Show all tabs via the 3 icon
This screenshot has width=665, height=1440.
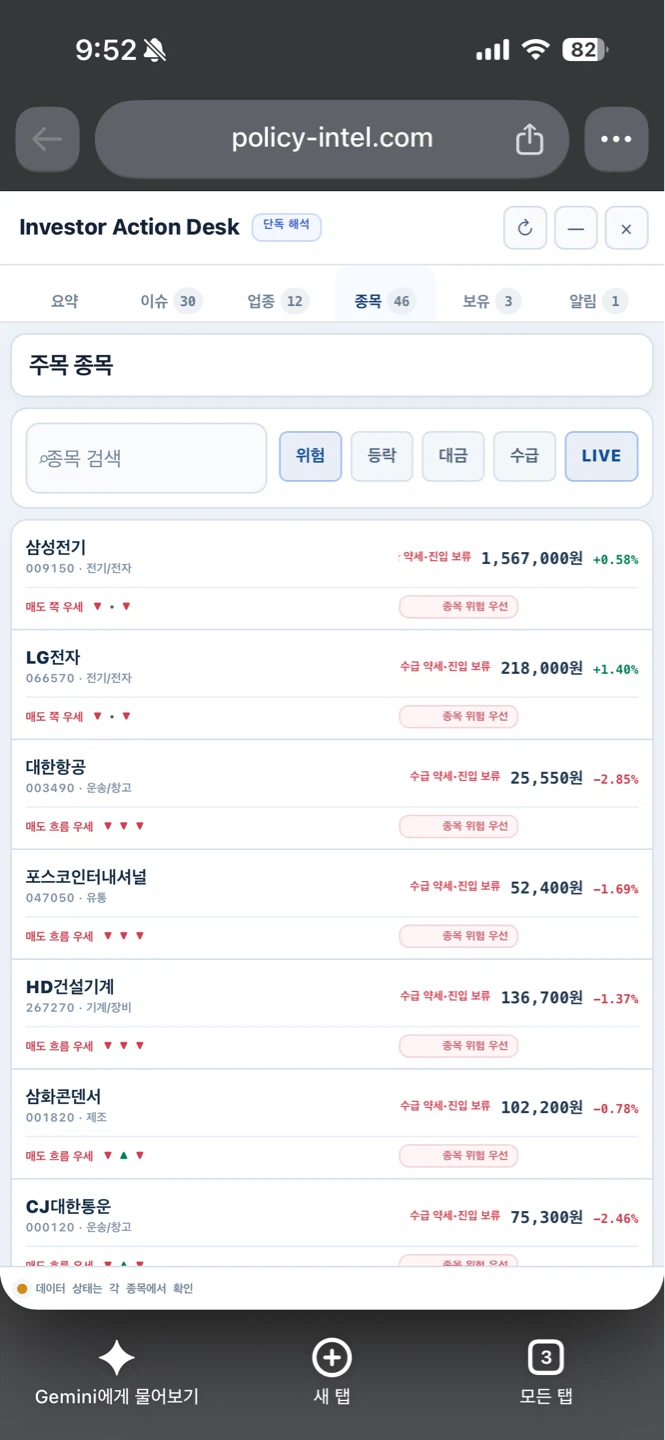(546, 1357)
